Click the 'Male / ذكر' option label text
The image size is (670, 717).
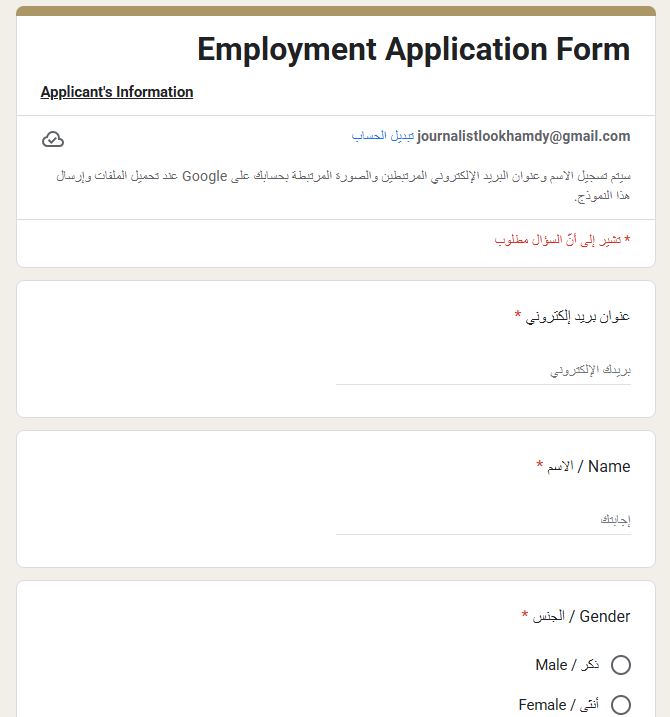(x=566, y=665)
